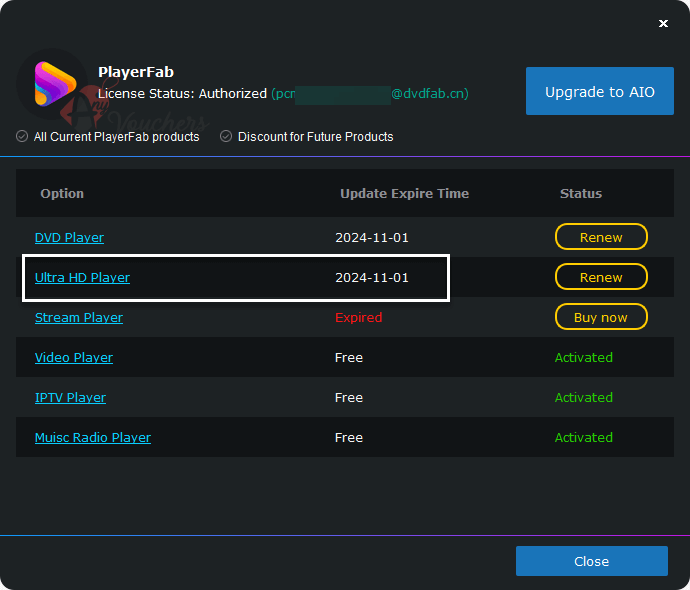Click the All Current PlayerFab products checkmark
The image size is (690, 590).
tap(22, 136)
